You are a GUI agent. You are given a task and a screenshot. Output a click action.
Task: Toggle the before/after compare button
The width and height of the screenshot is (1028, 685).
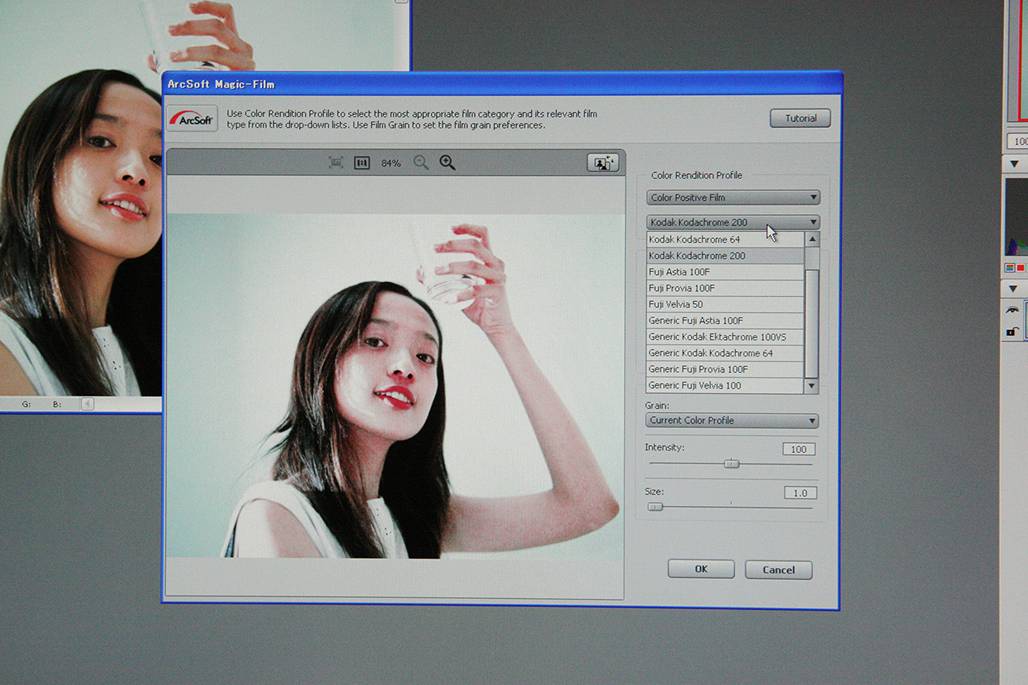point(603,163)
